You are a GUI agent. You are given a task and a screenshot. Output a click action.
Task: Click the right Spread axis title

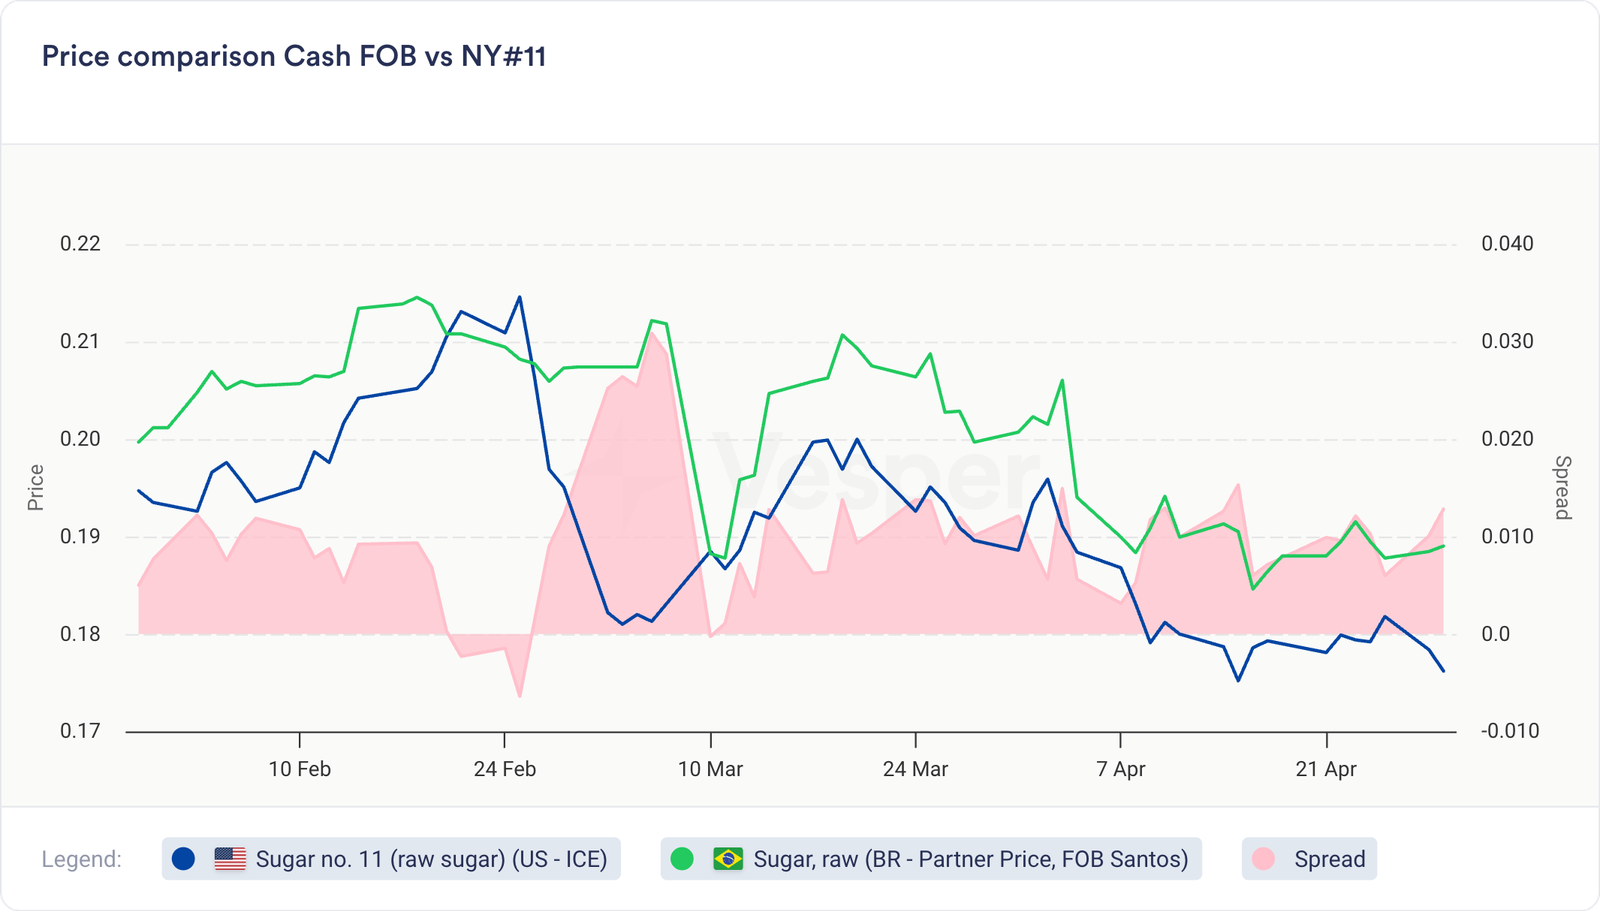[1562, 488]
